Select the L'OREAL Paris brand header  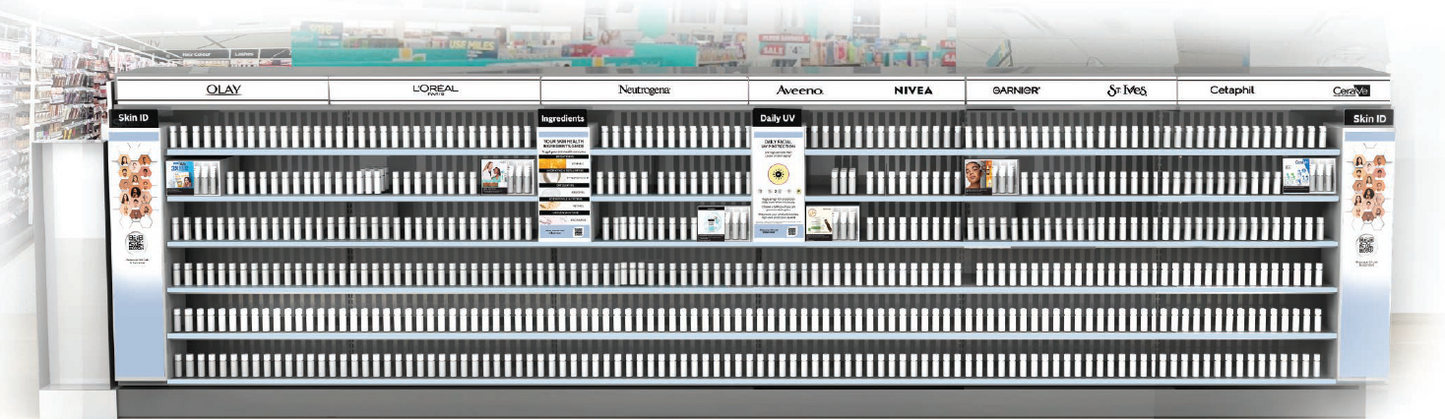click(x=435, y=90)
